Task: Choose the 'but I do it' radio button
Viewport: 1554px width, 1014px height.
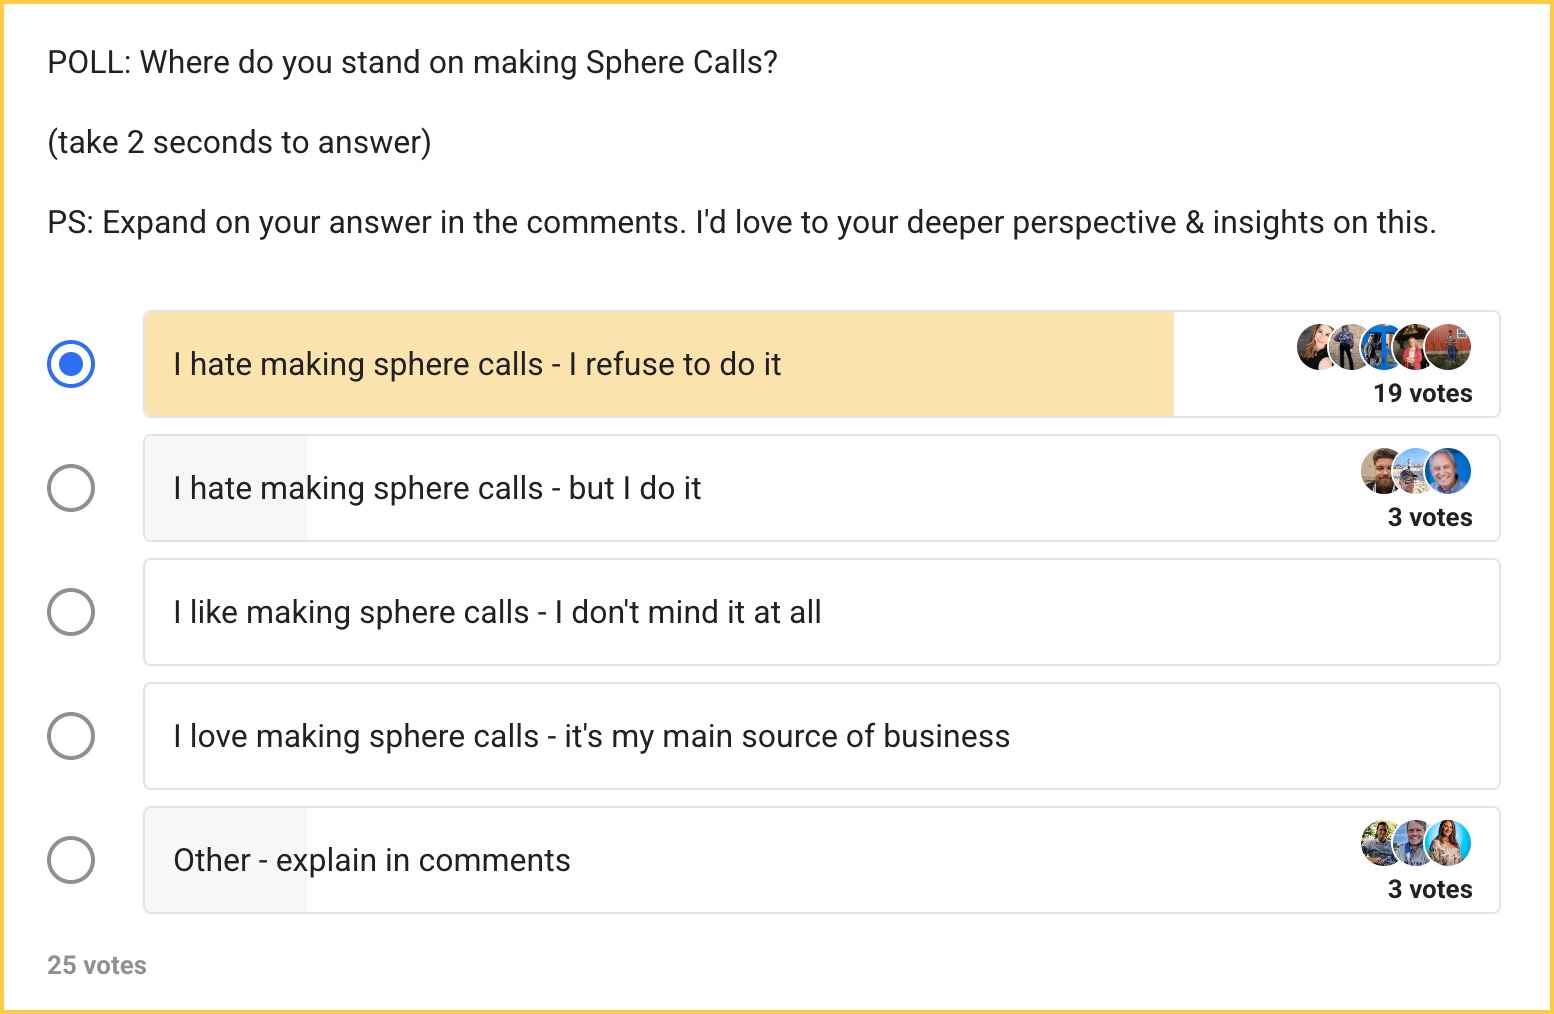Action: (x=71, y=488)
